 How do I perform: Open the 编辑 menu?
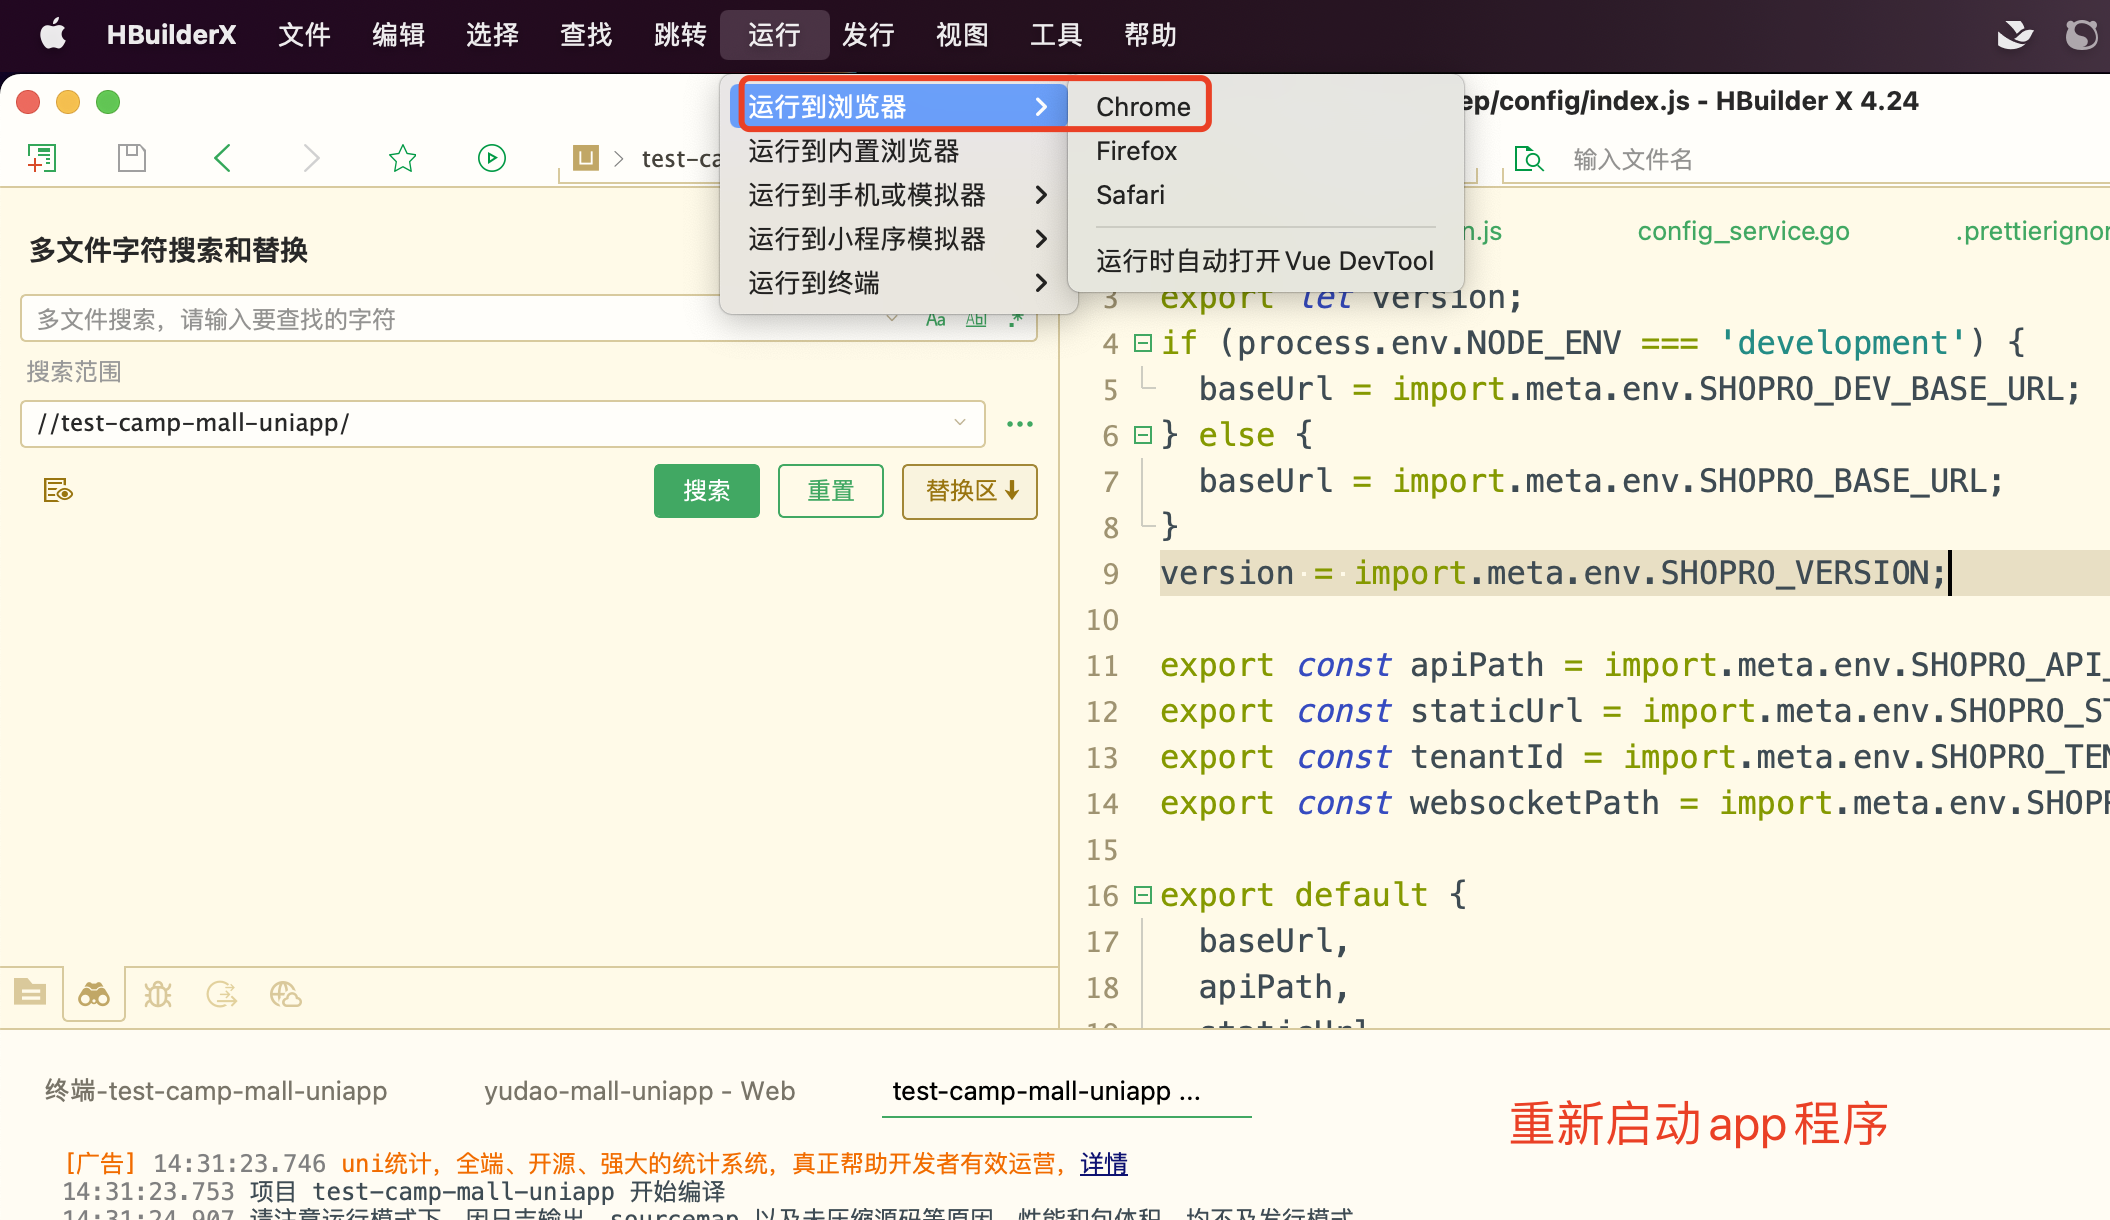coord(398,35)
